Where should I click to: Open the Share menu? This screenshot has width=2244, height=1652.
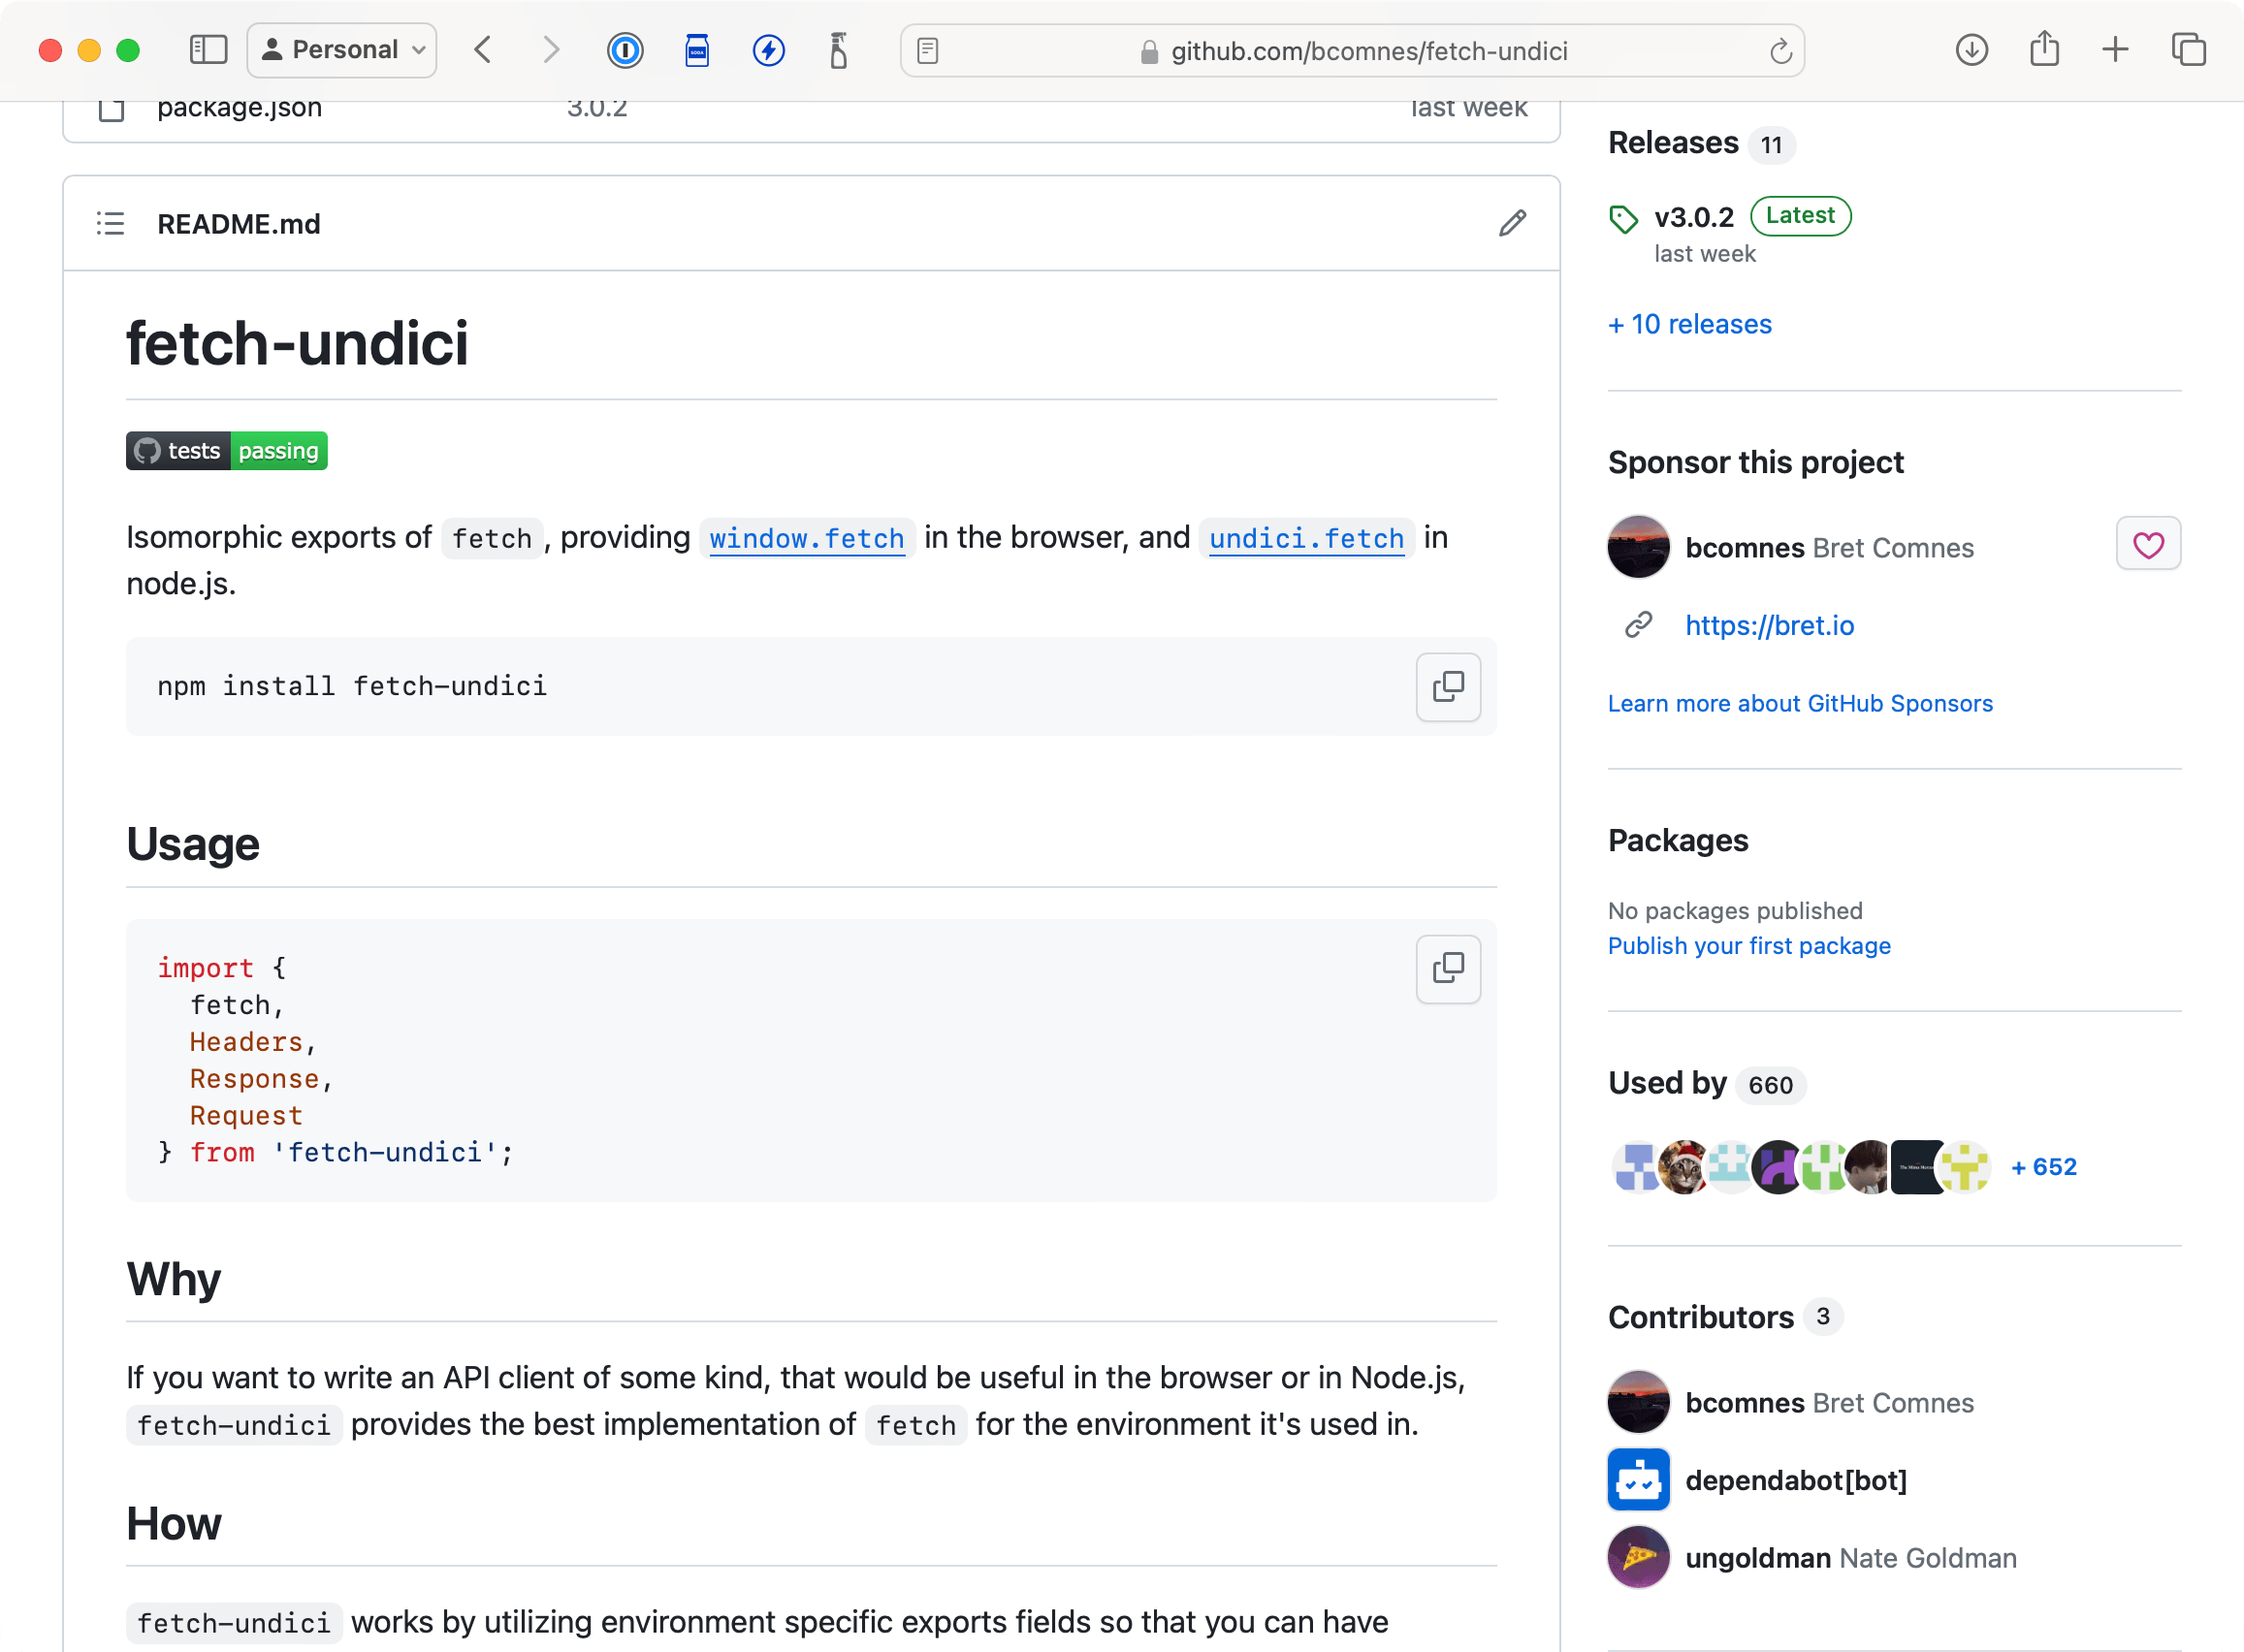2044,48
